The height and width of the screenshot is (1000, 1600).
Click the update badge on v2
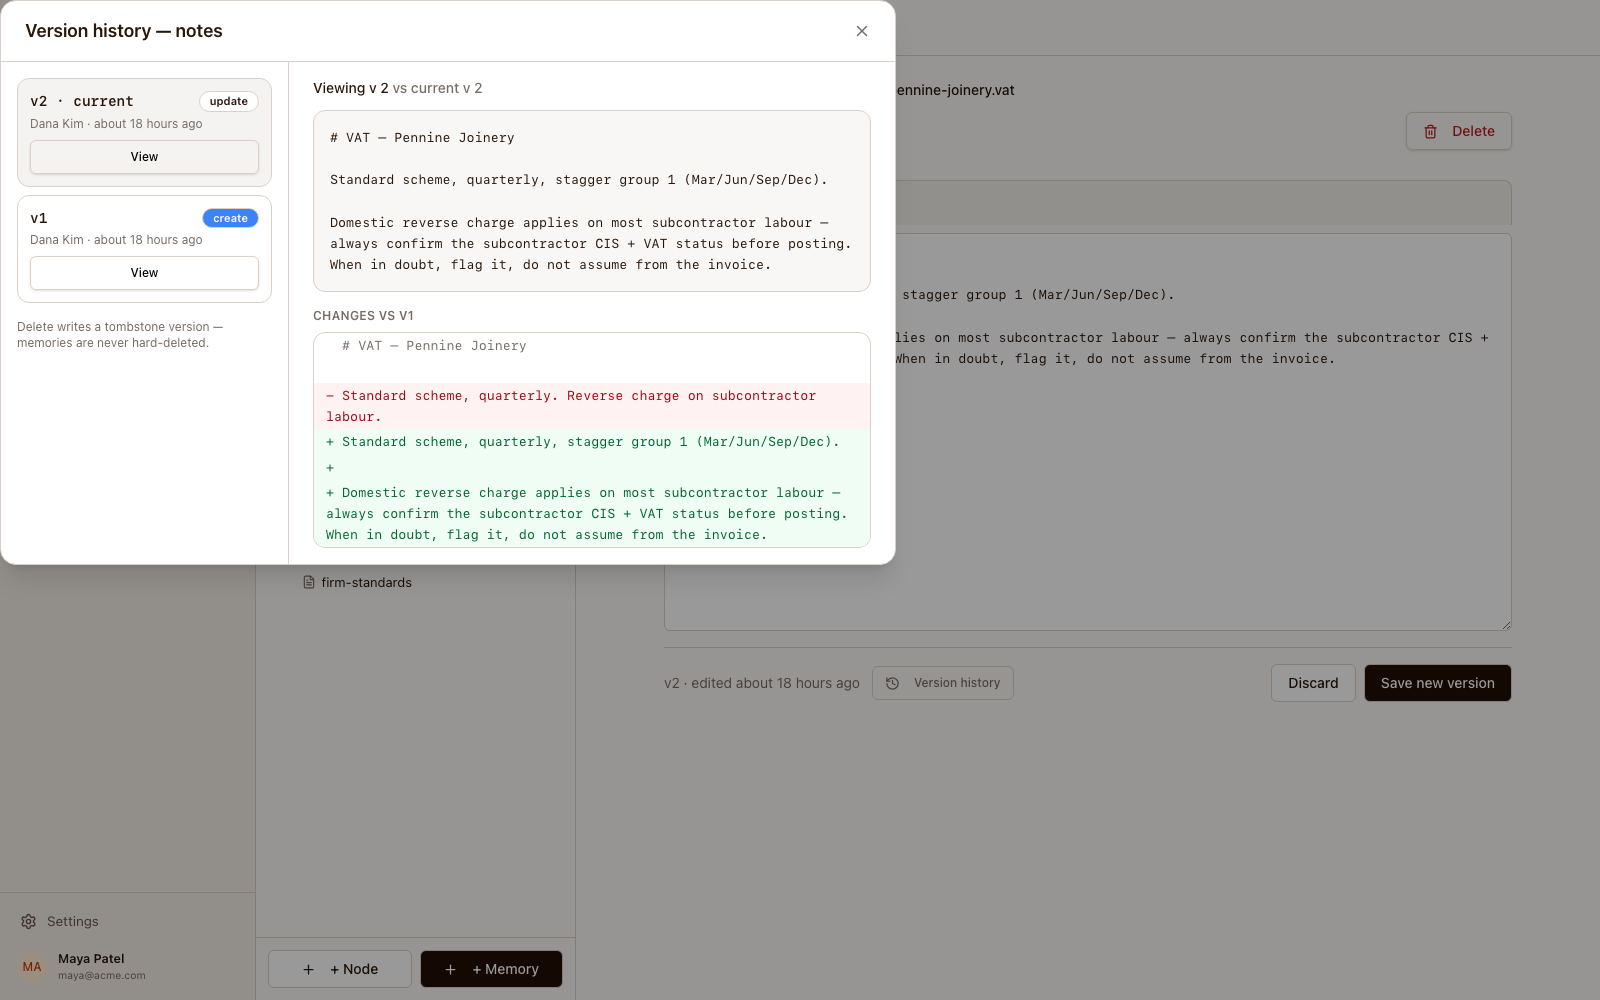[229, 101]
